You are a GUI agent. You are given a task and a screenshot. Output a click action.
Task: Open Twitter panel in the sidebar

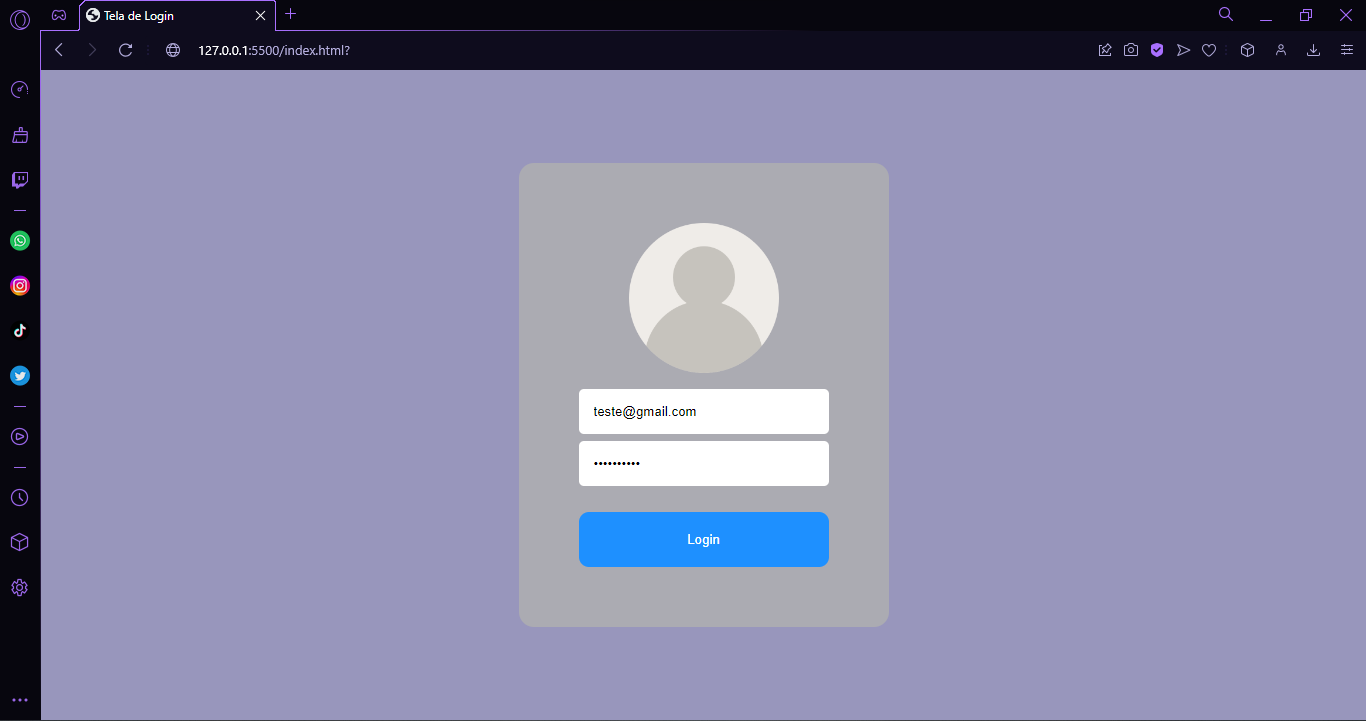tap(20, 375)
